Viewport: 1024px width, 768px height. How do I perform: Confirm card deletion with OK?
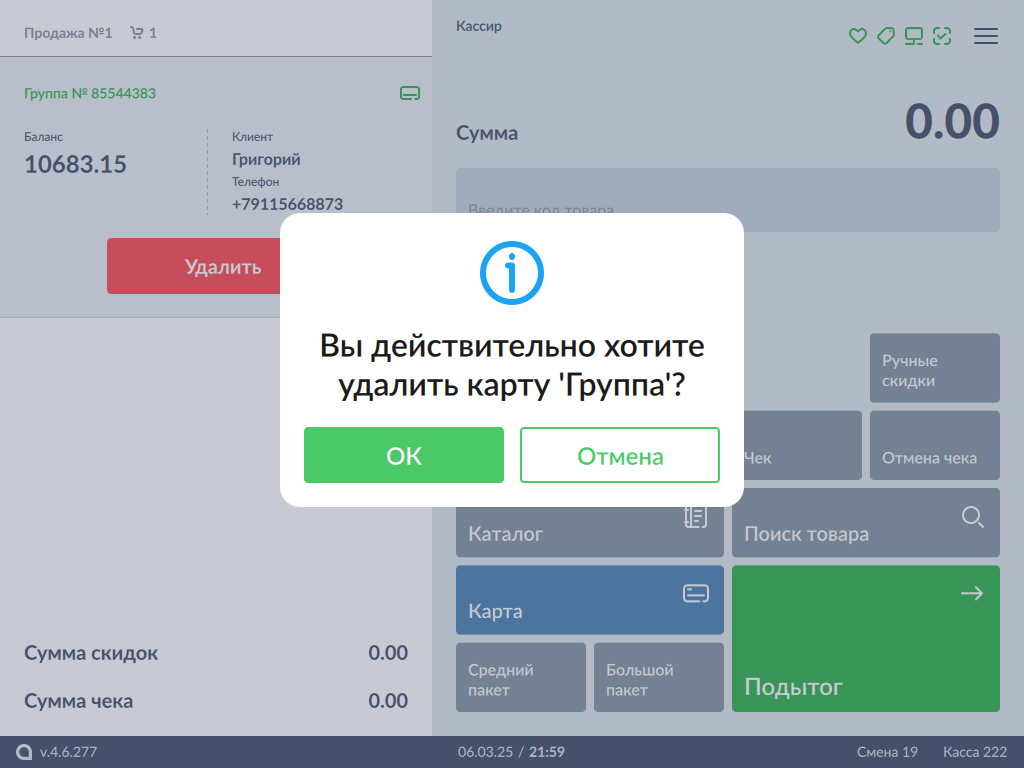coord(404,455)
